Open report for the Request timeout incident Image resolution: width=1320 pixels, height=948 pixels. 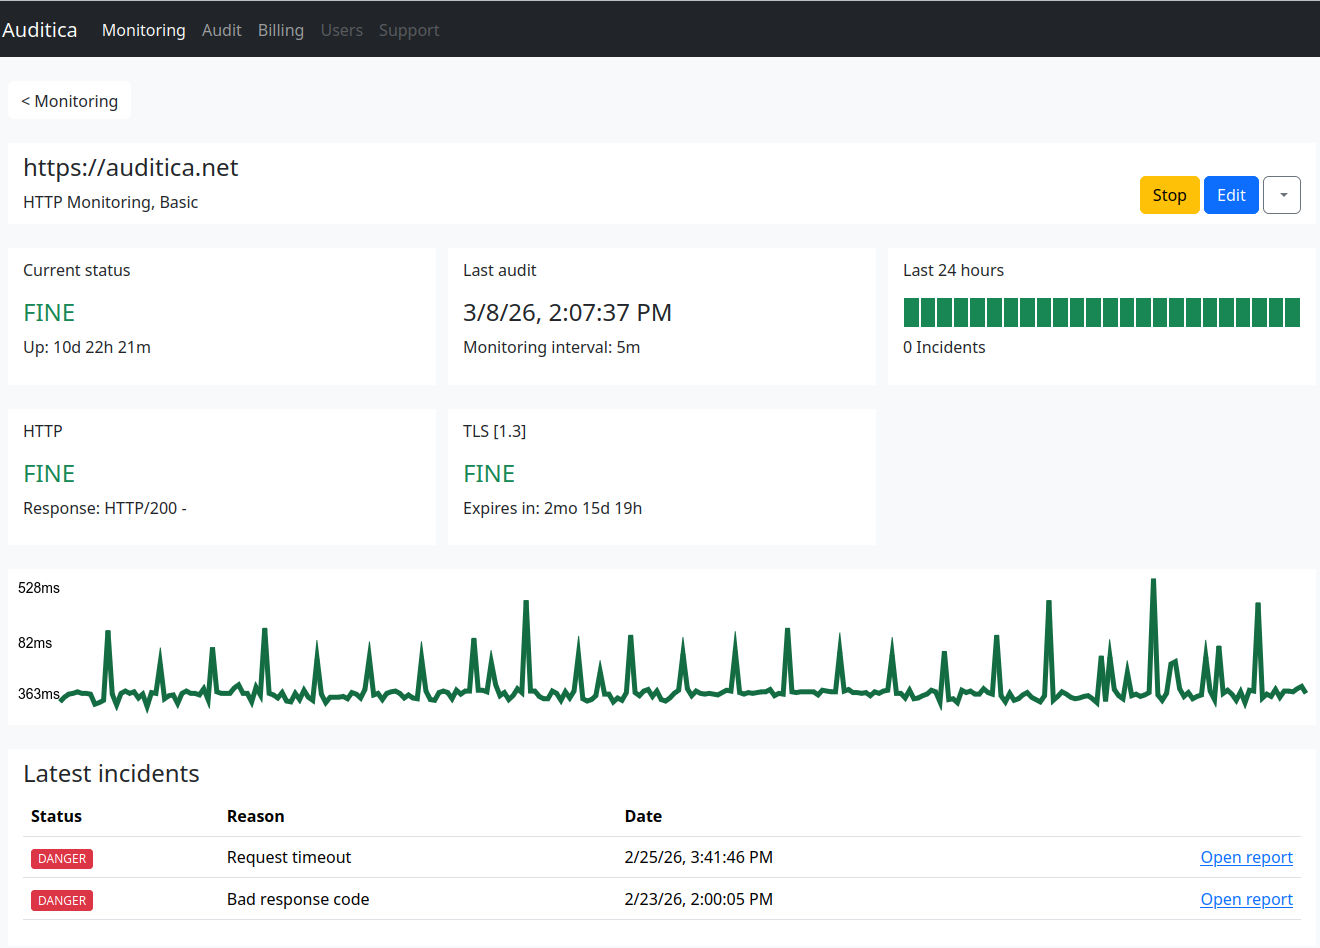click(x=1246, y=857)
